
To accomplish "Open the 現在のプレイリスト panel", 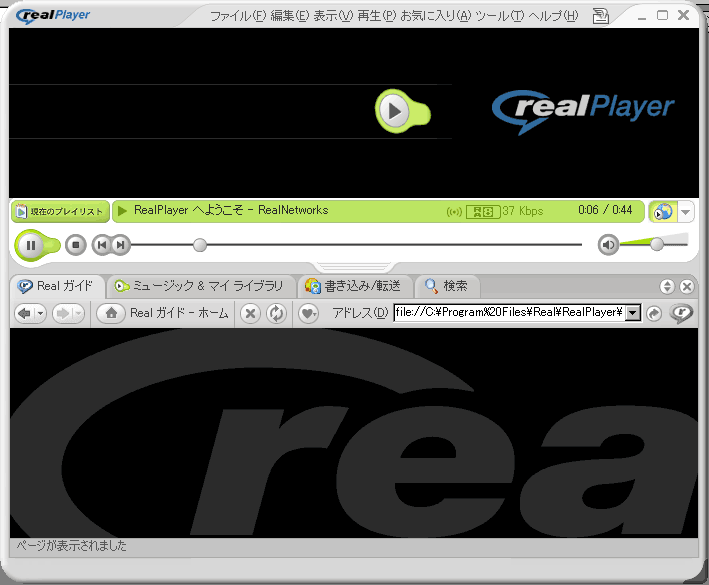I will pos(61,212).
